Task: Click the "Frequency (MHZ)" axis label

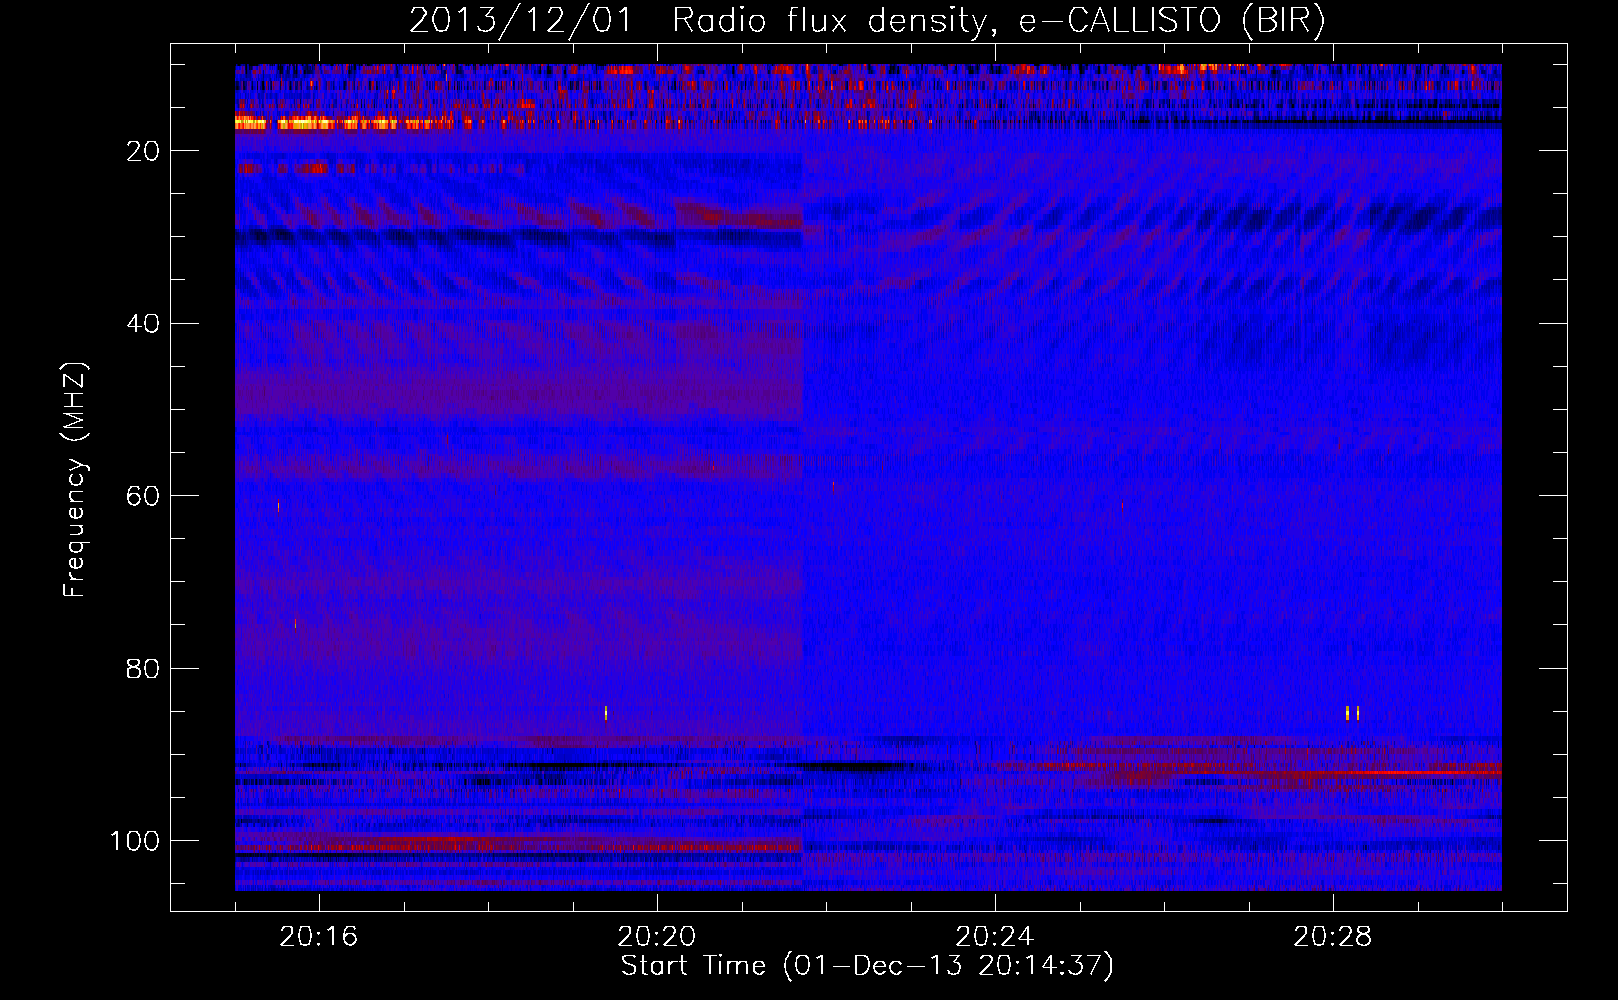Action: click(x=76, y=479)
